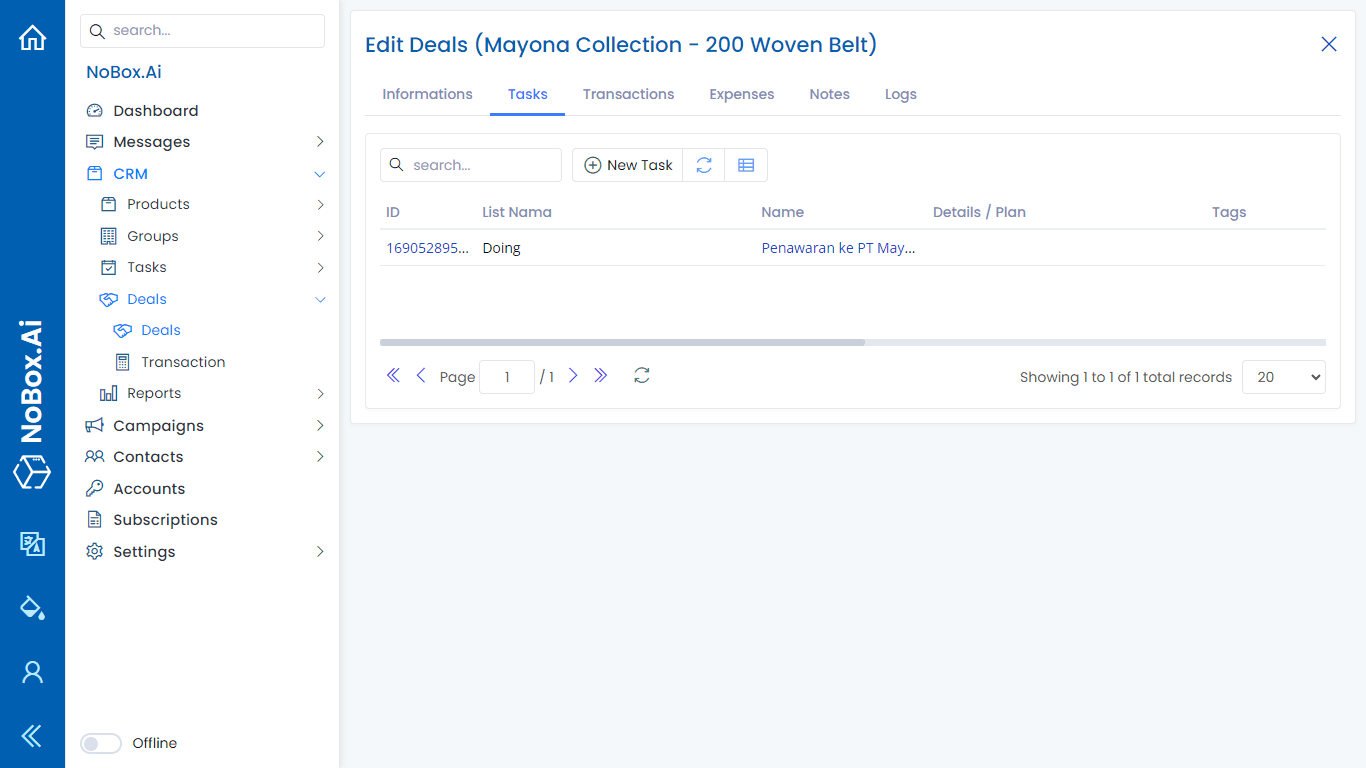Click the New Task button

628,165
